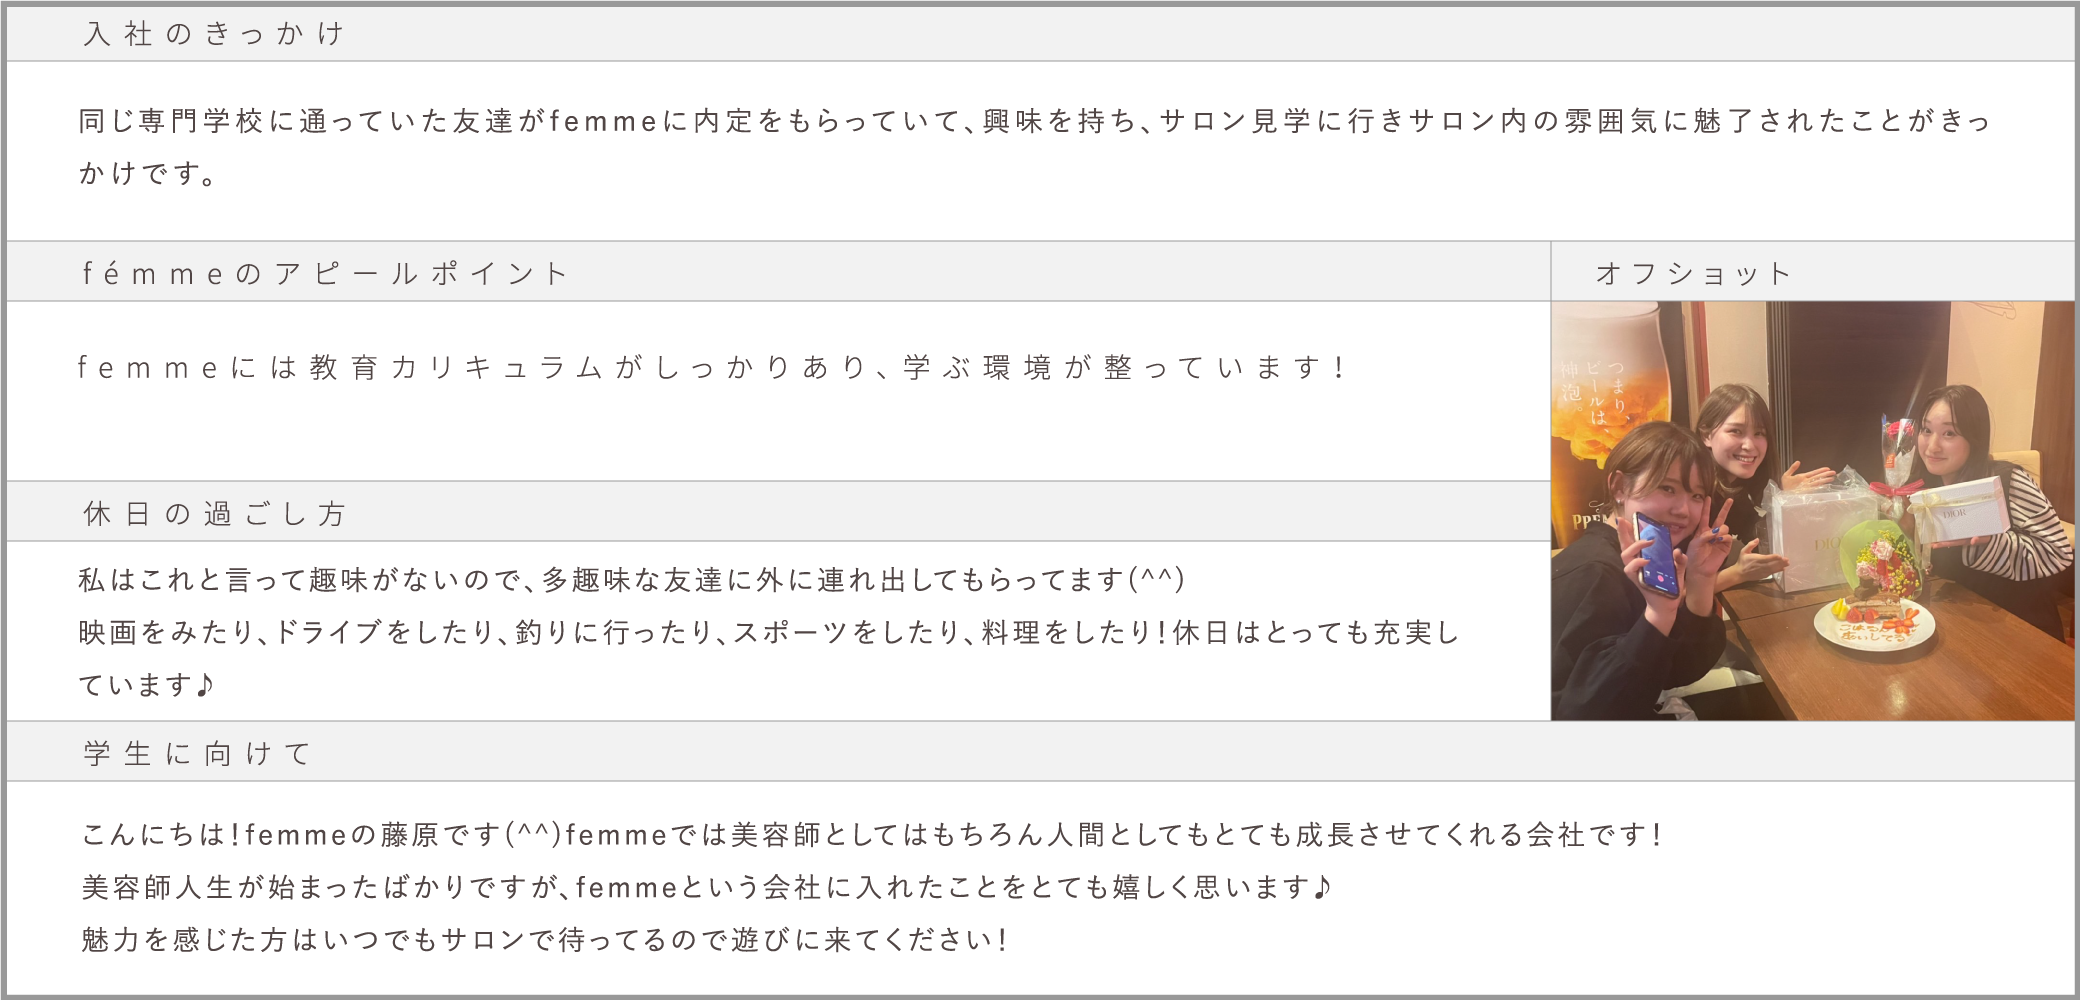The height and width of the screenshot is (1000, 2080).
Task: Click the text about 教育カリキュラム
Action: [712, 368]
